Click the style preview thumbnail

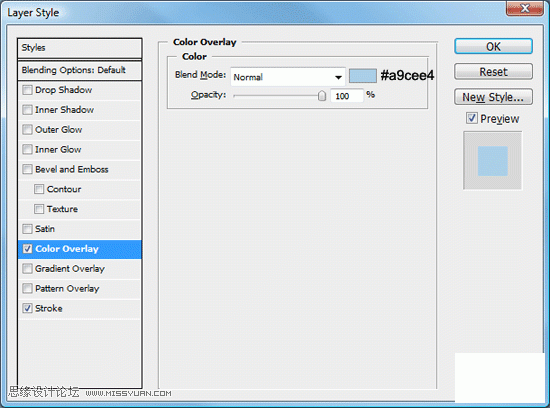(x=492, y=161)
